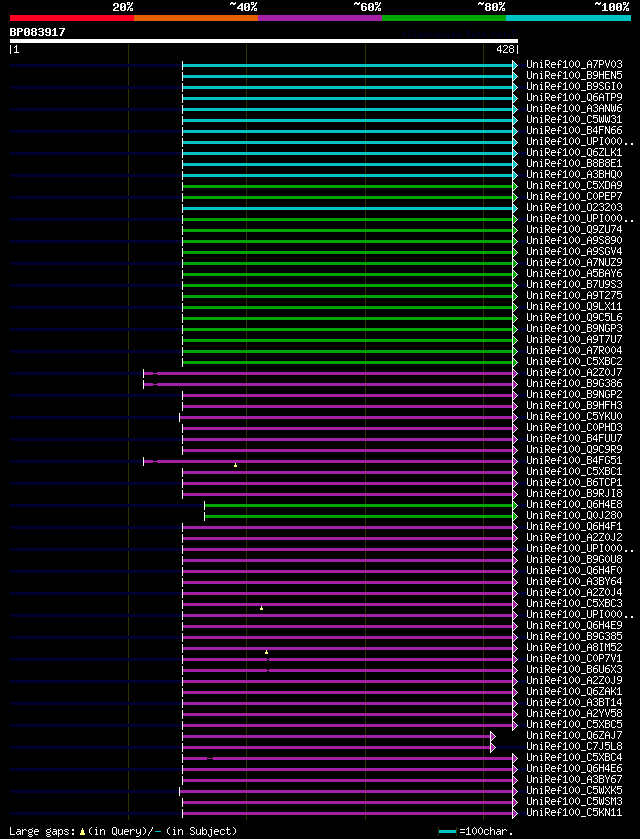The image size is (640, 839).
Task: Select the UniRef100_O23Z03 label
Action: [x=574, y=208]
